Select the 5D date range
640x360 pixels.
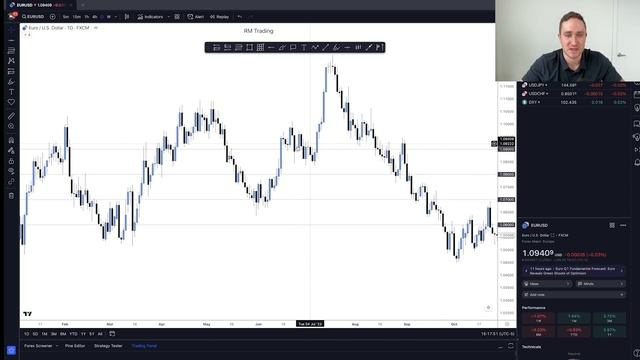coord(35,334)
